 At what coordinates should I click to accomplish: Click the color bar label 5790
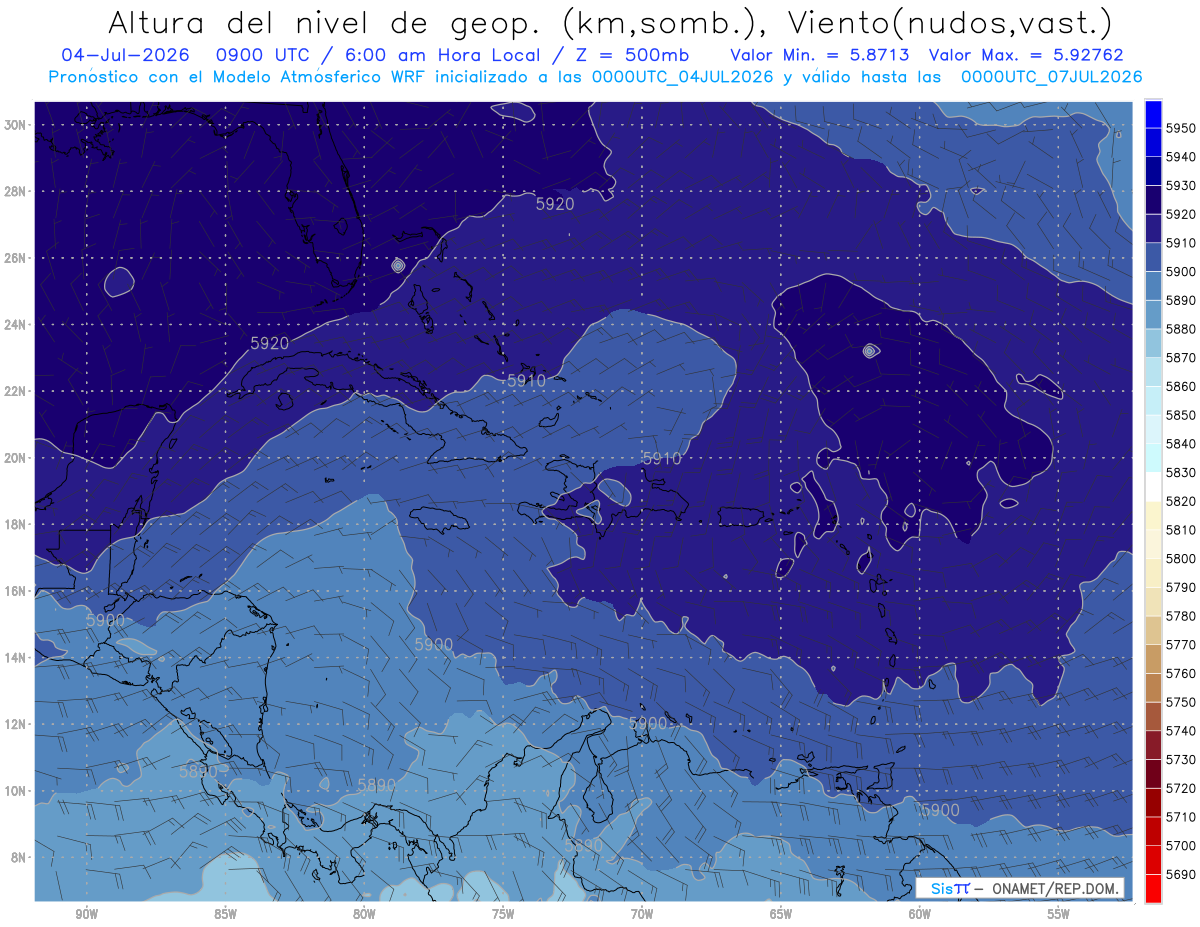(1181, 588)
